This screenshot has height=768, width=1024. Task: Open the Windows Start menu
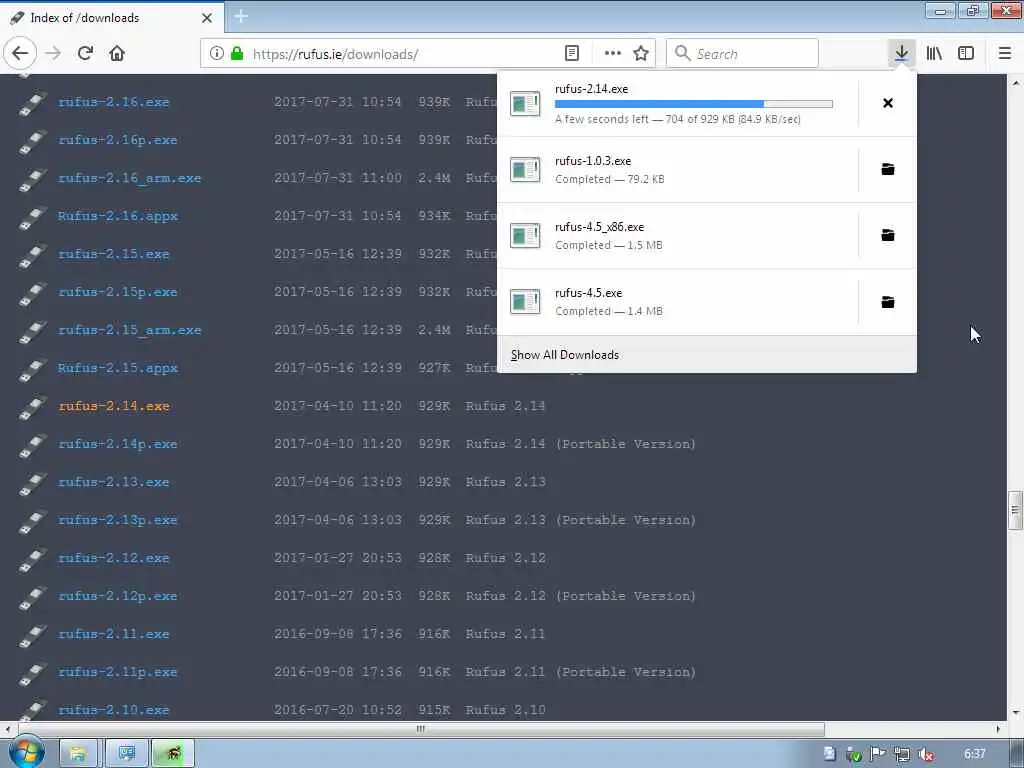point(26,752)
